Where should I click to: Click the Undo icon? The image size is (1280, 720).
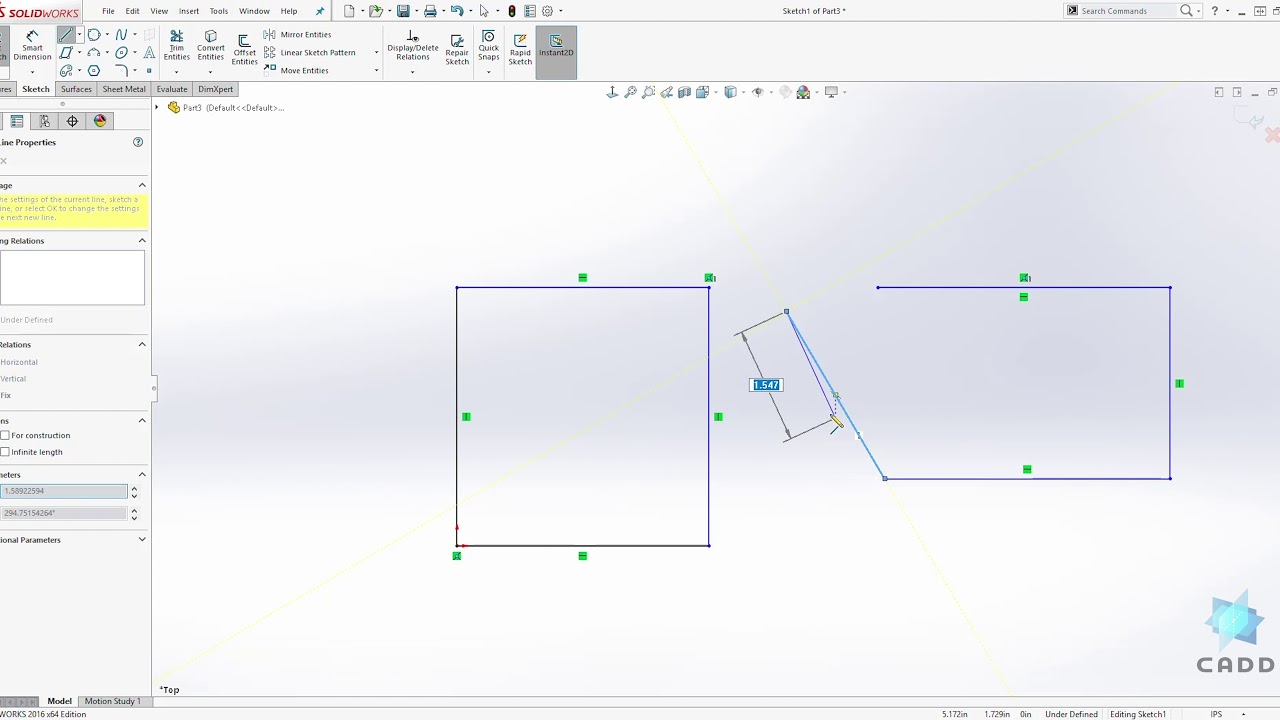(457, 11)
